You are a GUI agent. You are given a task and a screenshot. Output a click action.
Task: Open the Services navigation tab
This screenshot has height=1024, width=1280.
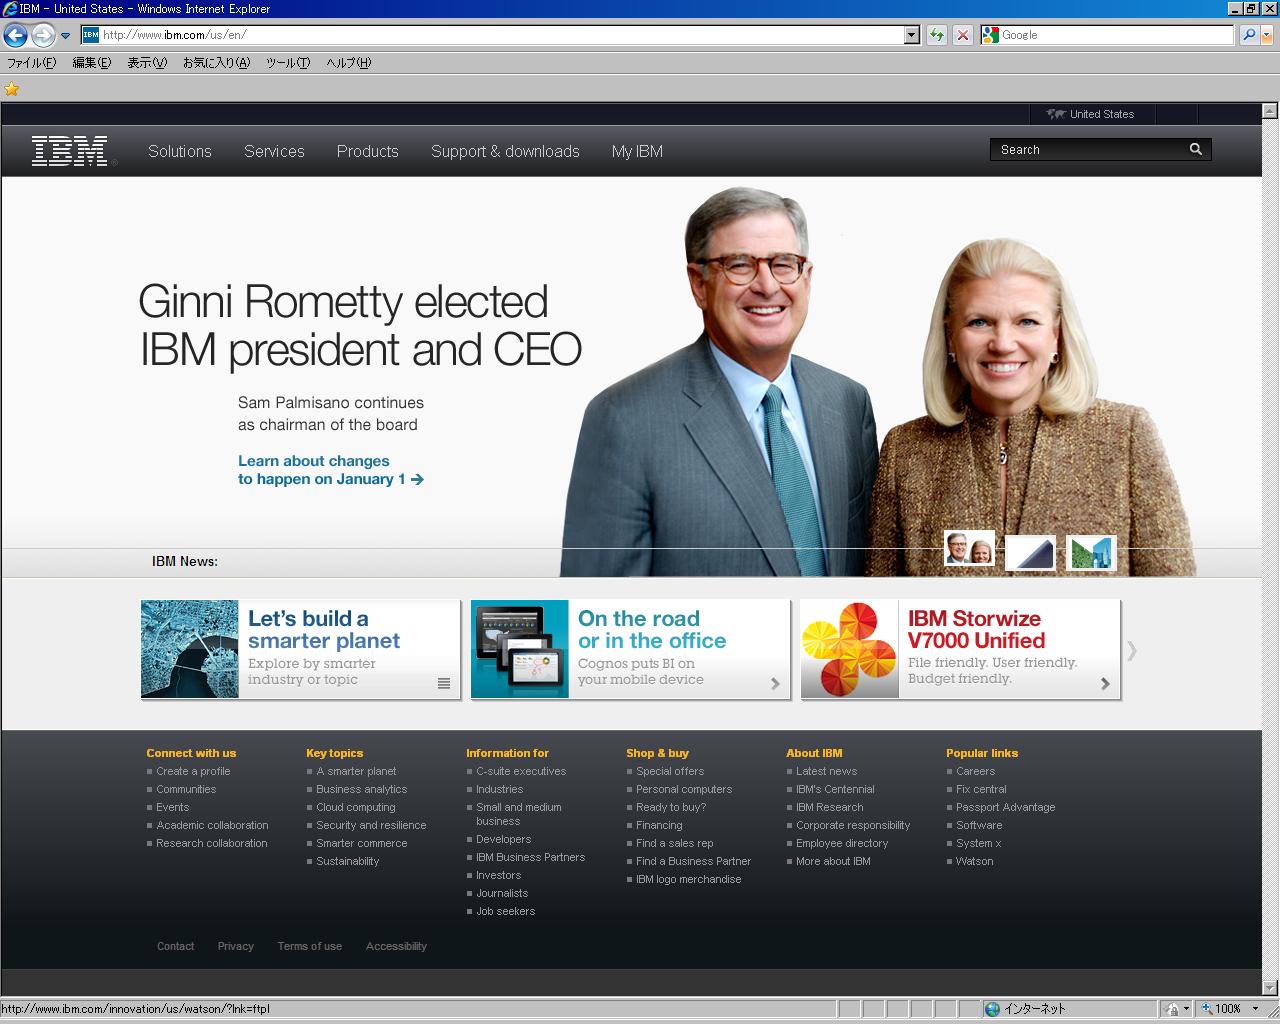(274, 151)
